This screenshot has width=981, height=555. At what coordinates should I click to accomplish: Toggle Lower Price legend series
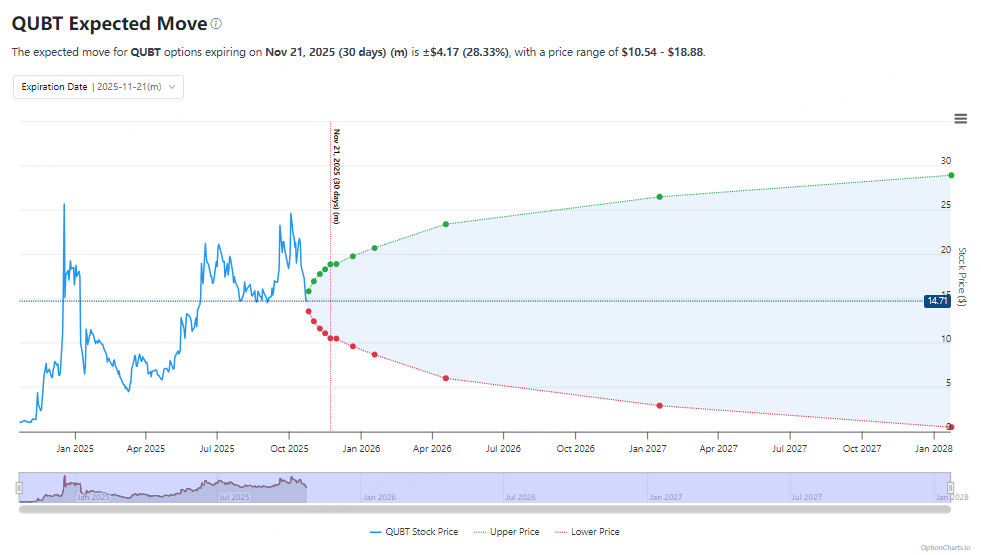[587, 532]
